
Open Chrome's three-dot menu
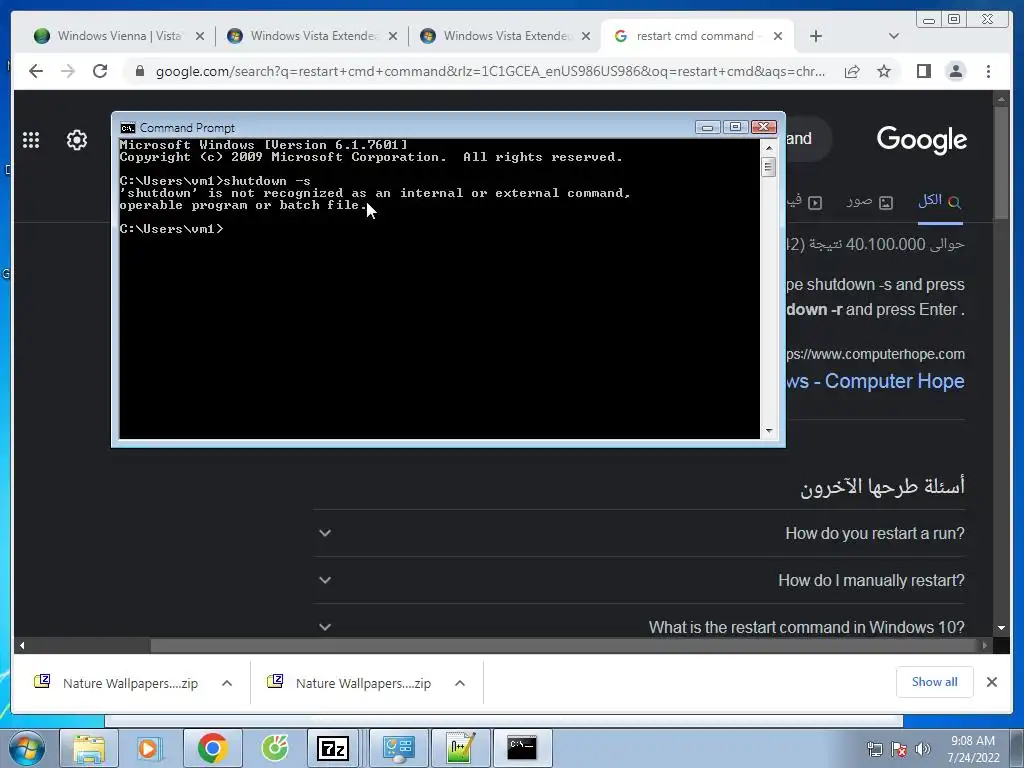[x=988, y=71]
